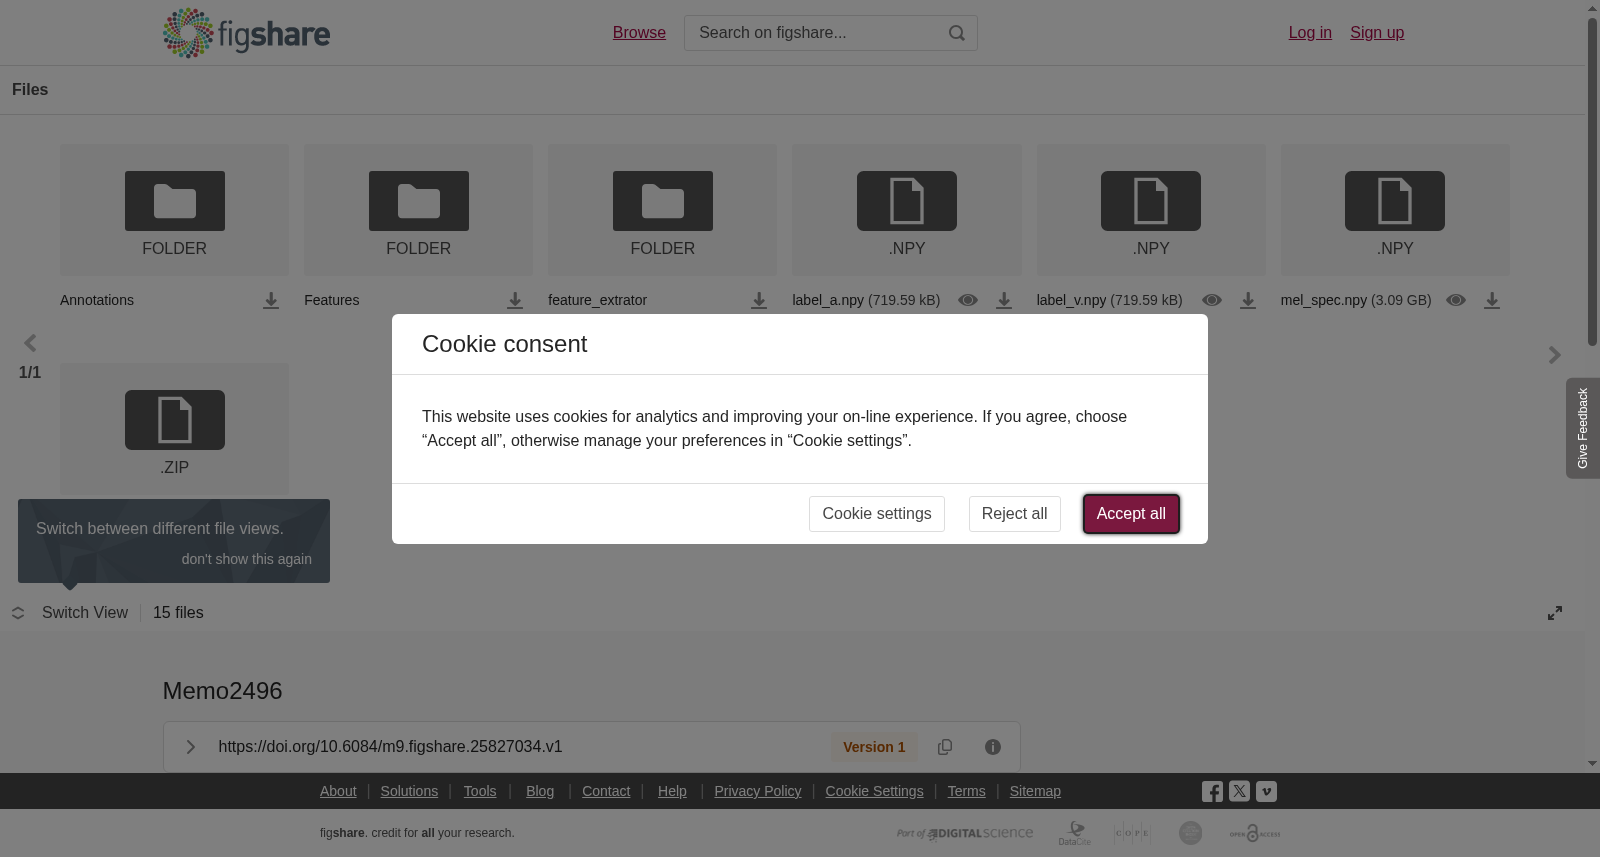Open Give Feedback side tab
The width and height of the screenshot is (1600, 857).
1582,428
